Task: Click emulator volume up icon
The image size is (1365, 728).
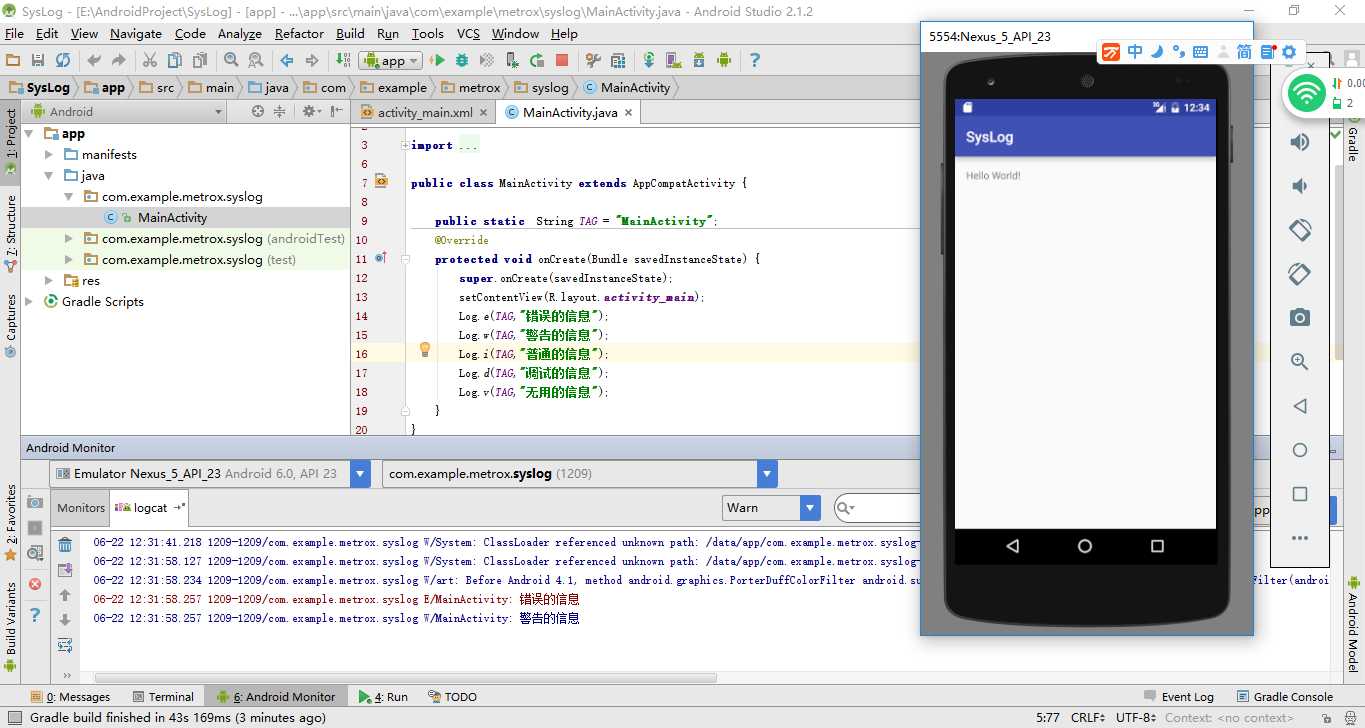Action: [x=1300, y=142]
